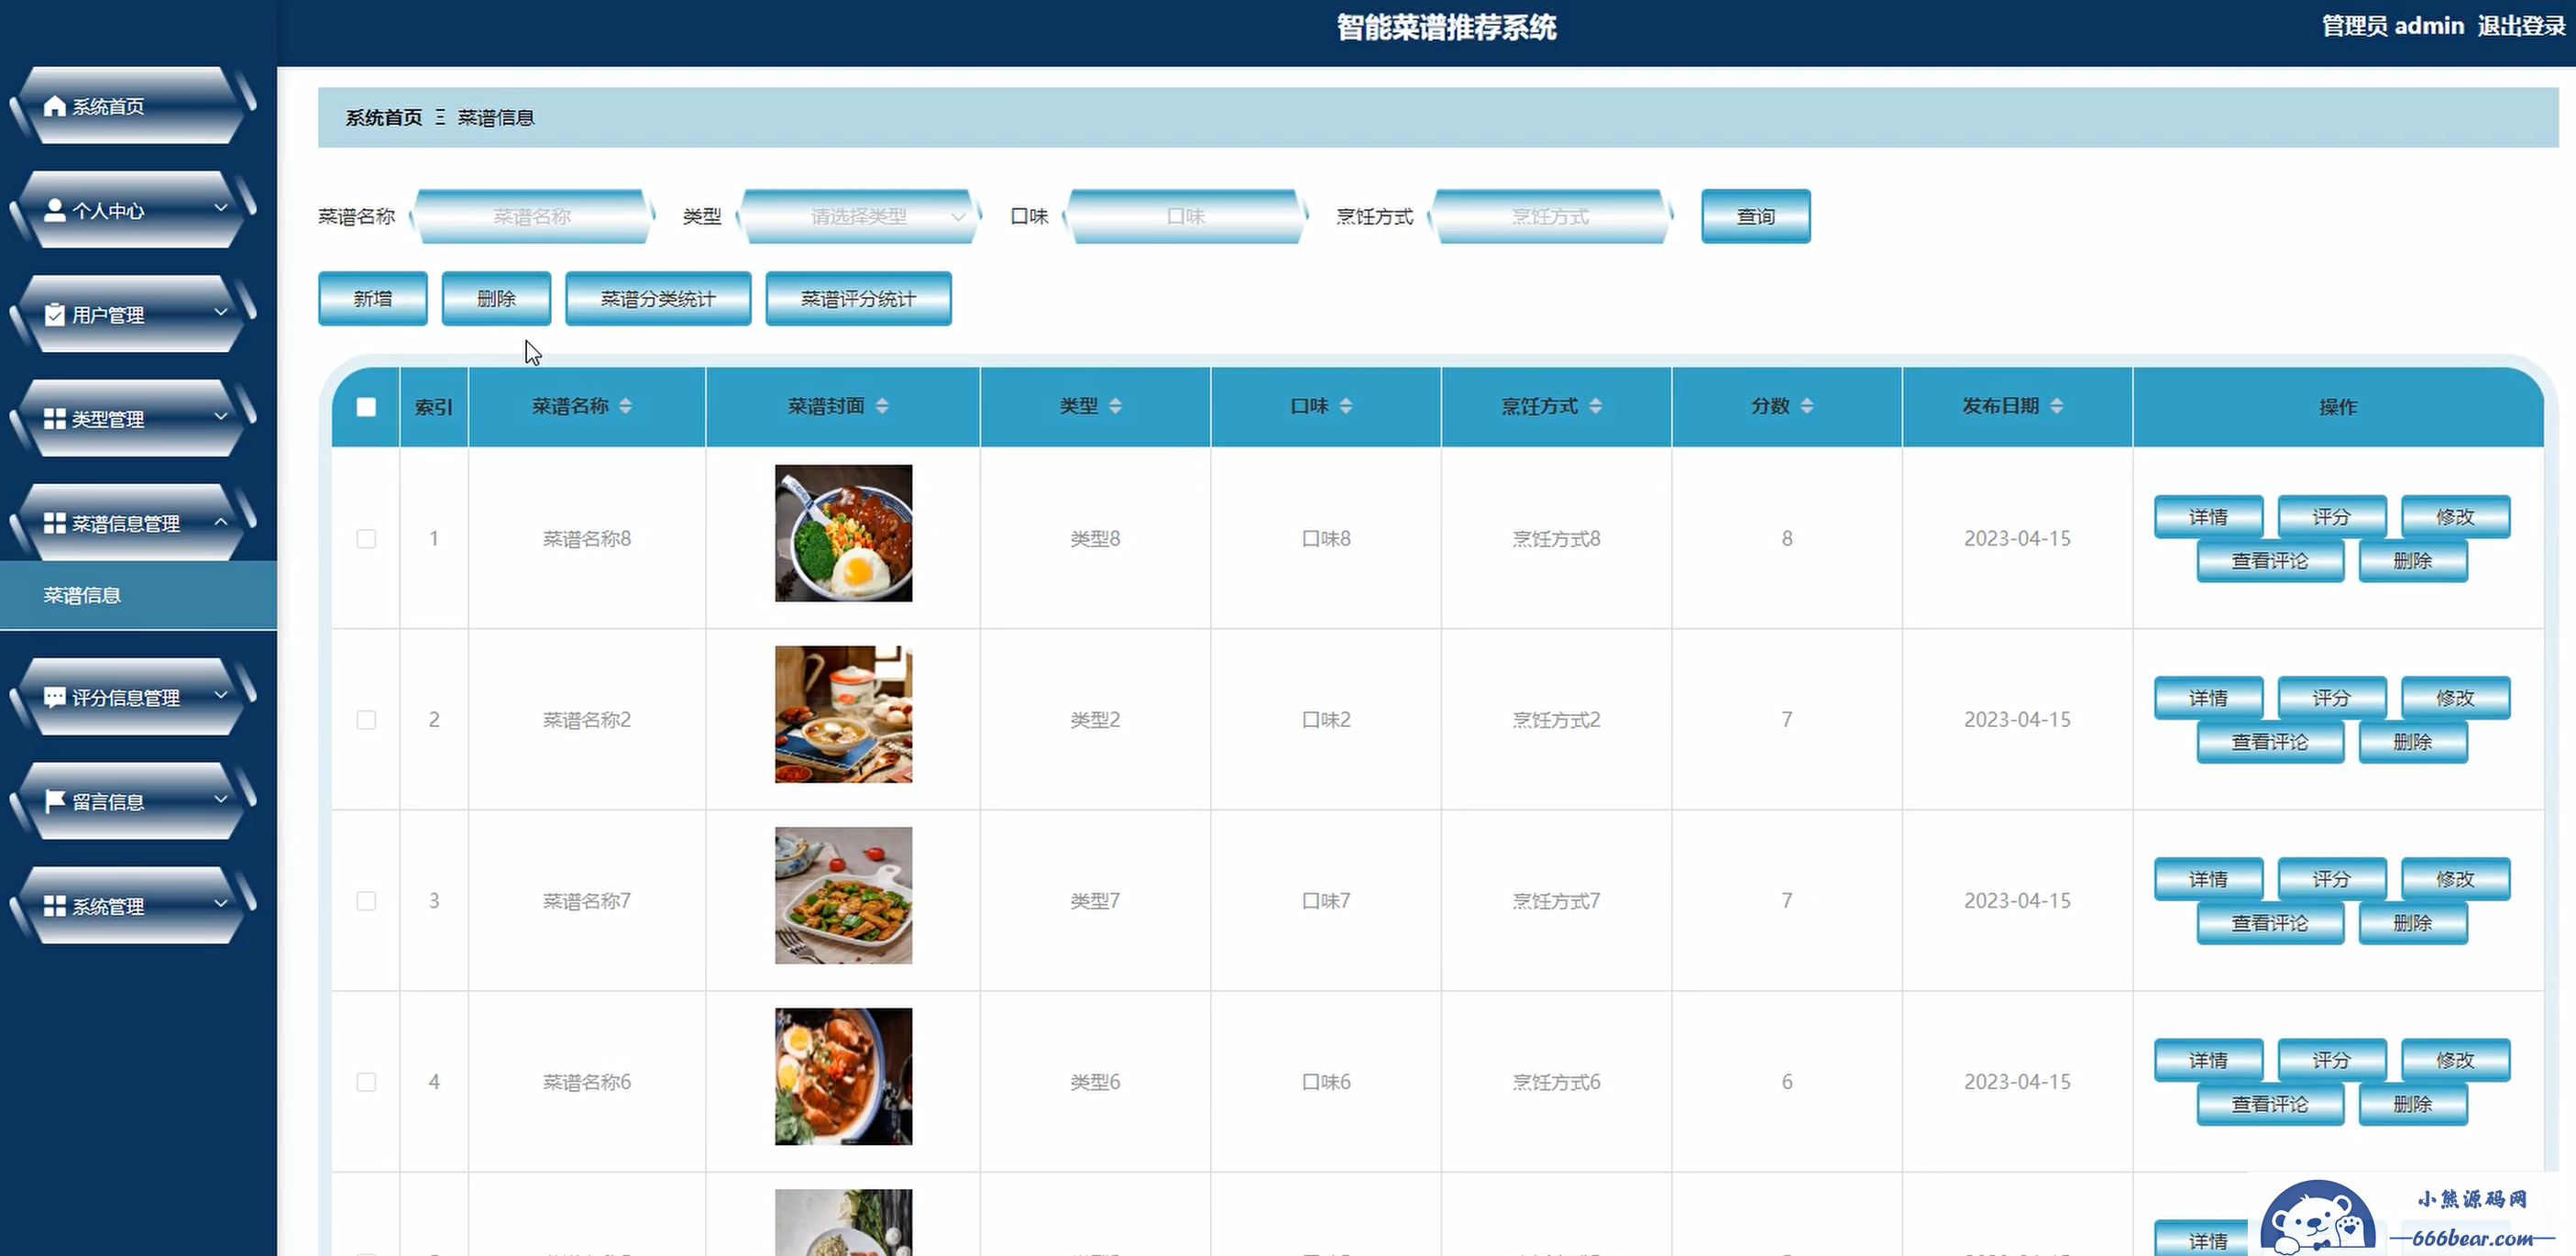This screenshot has height=1256, width=2576.
Task: Check the row for 菜谱名称6
Action: [366, 1082]
